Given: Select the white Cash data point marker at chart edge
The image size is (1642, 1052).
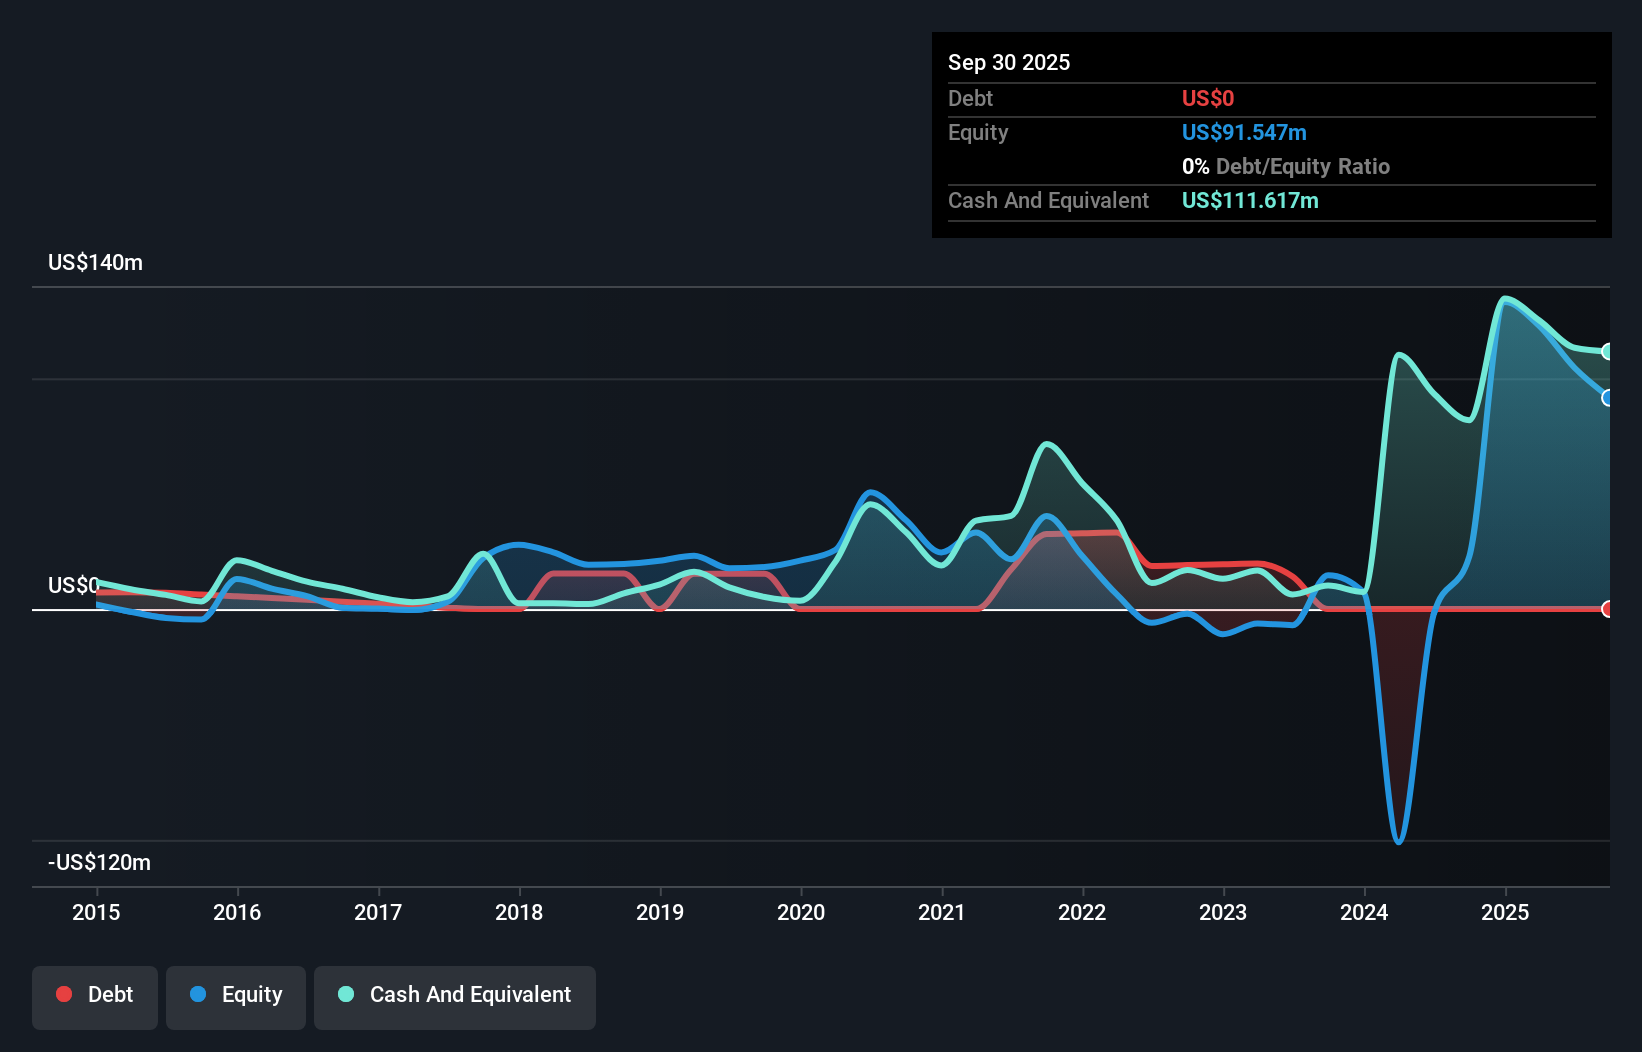Looking at the screenshot, I should pos(1608,351).
